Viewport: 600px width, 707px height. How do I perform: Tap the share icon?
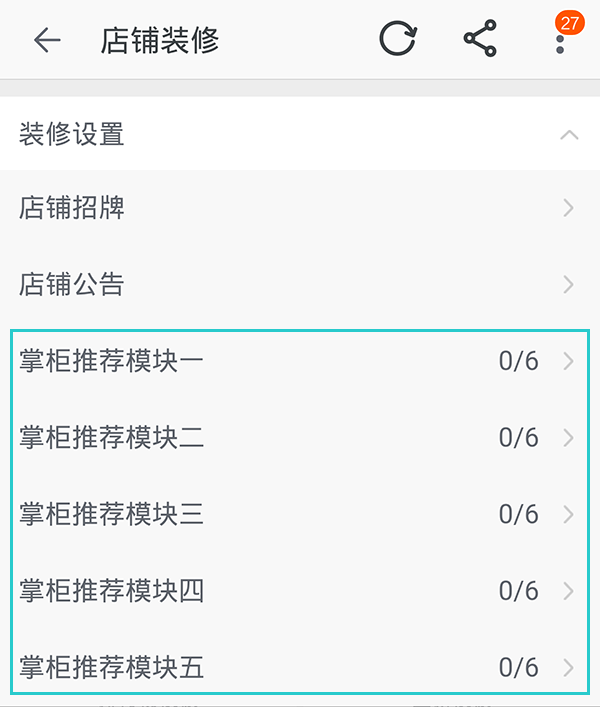[480, 40]
